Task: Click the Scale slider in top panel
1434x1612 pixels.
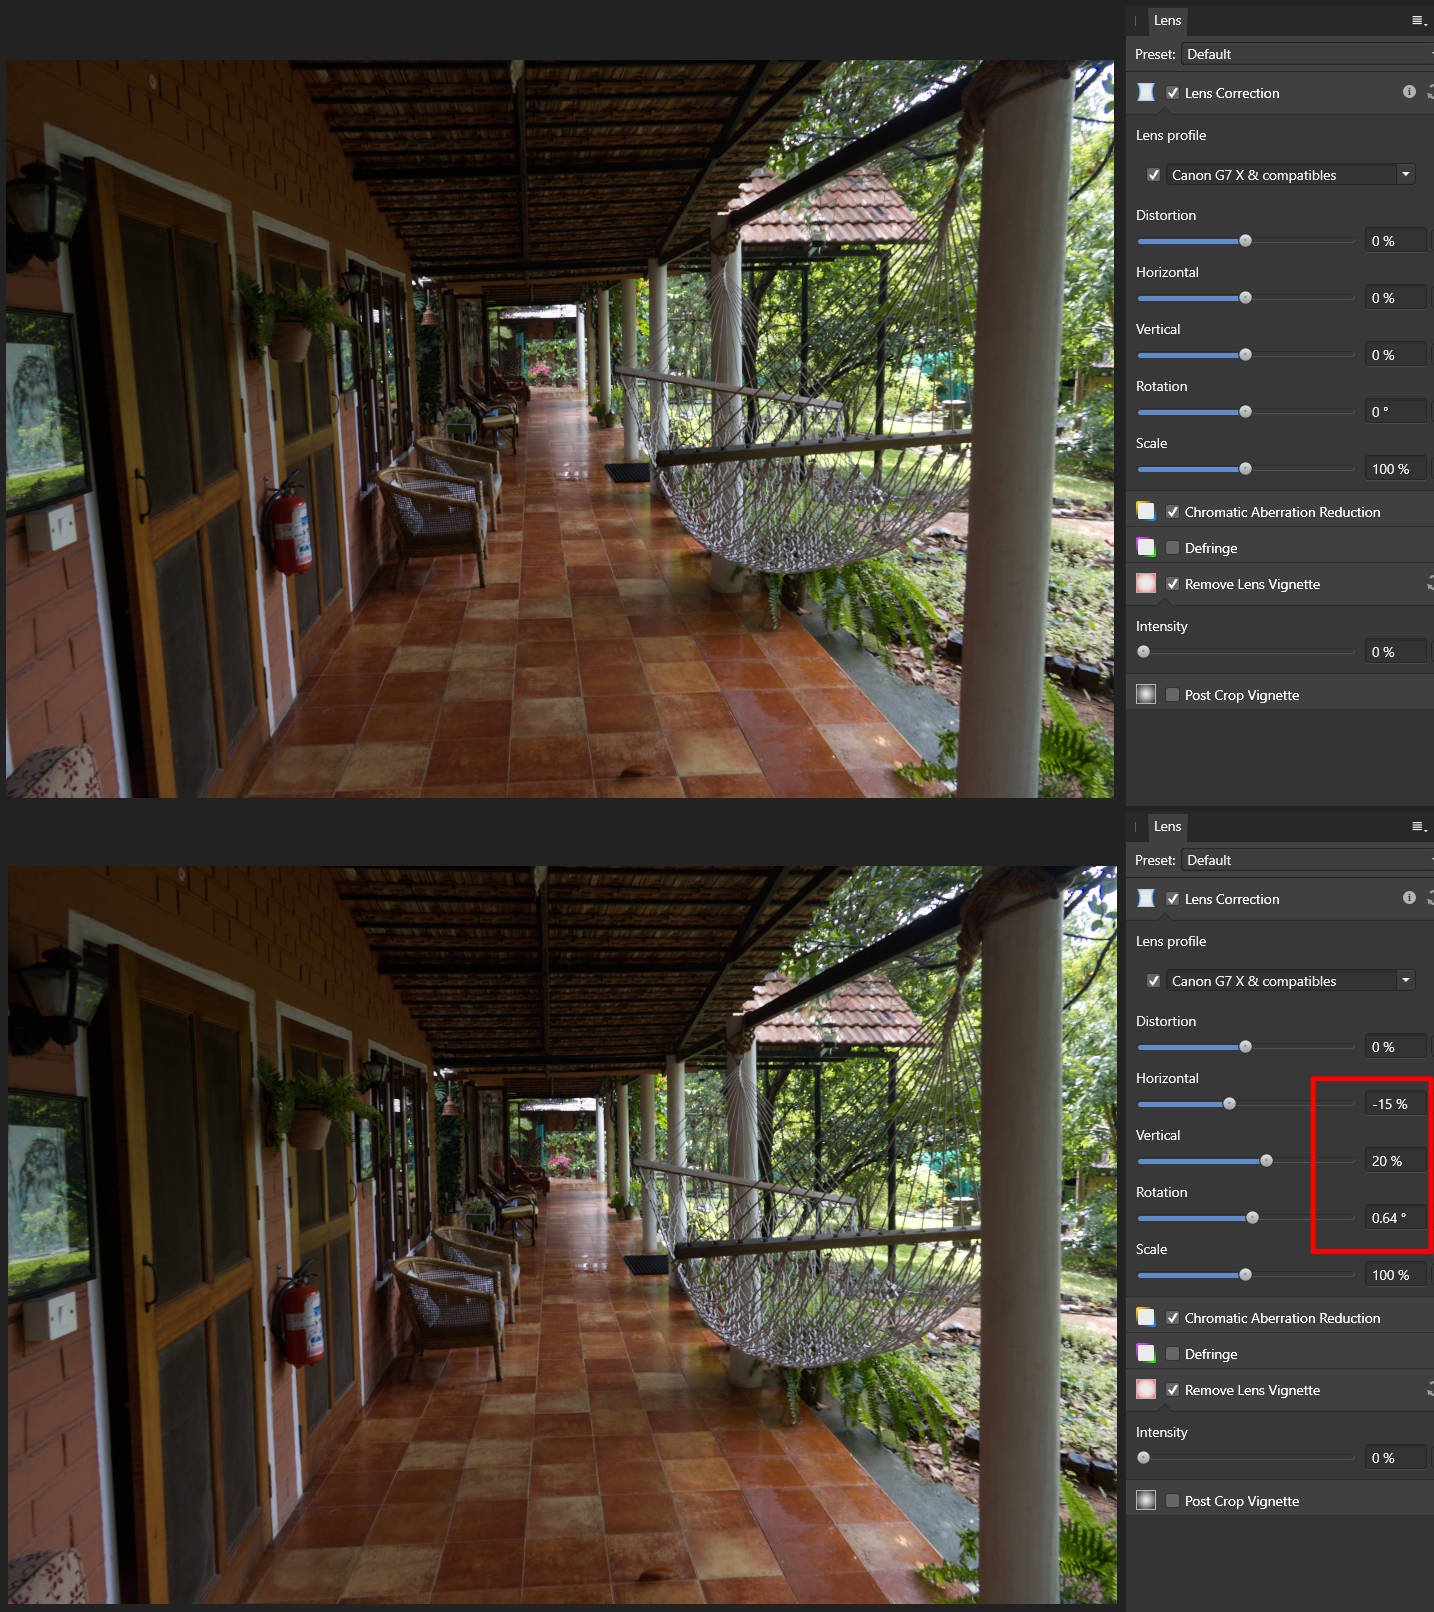Action: [x=1246, y=469]
